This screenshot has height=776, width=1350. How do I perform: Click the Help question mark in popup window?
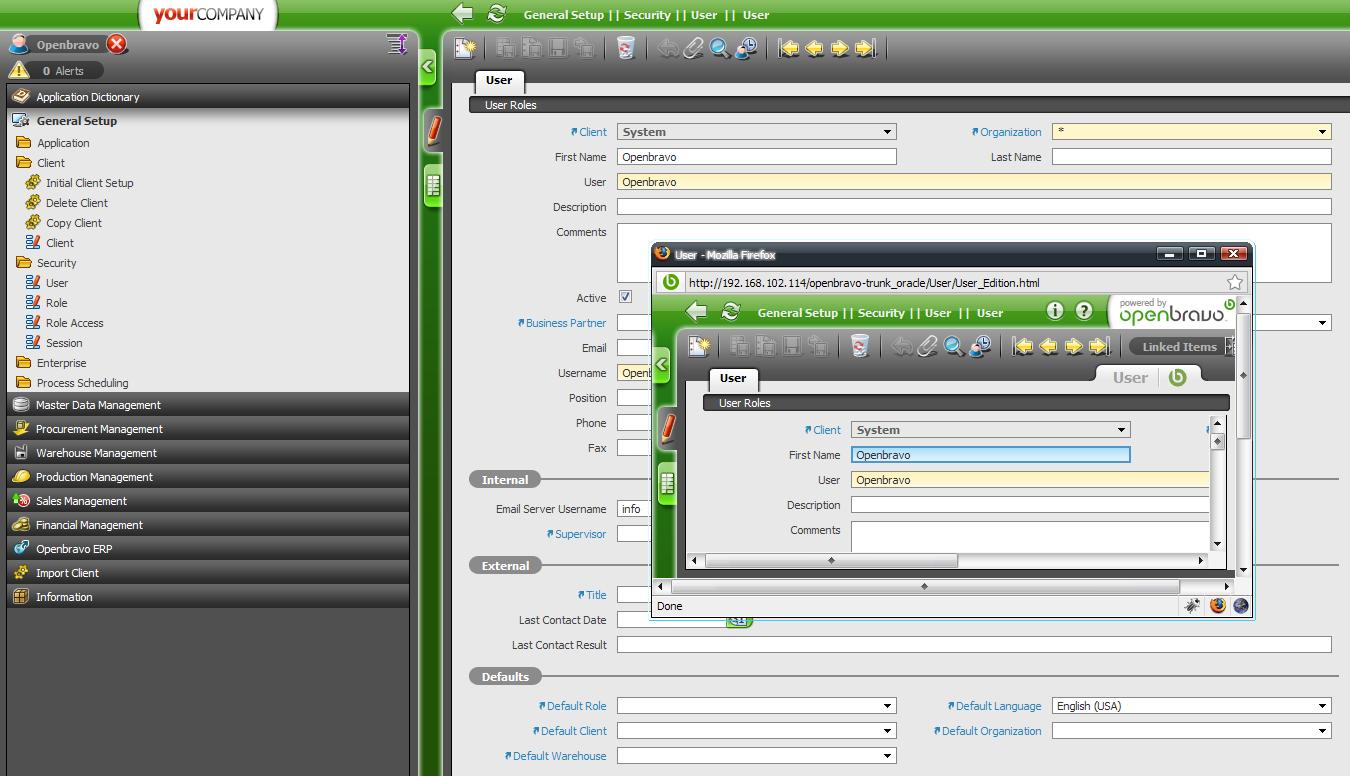coord(1083,311)
